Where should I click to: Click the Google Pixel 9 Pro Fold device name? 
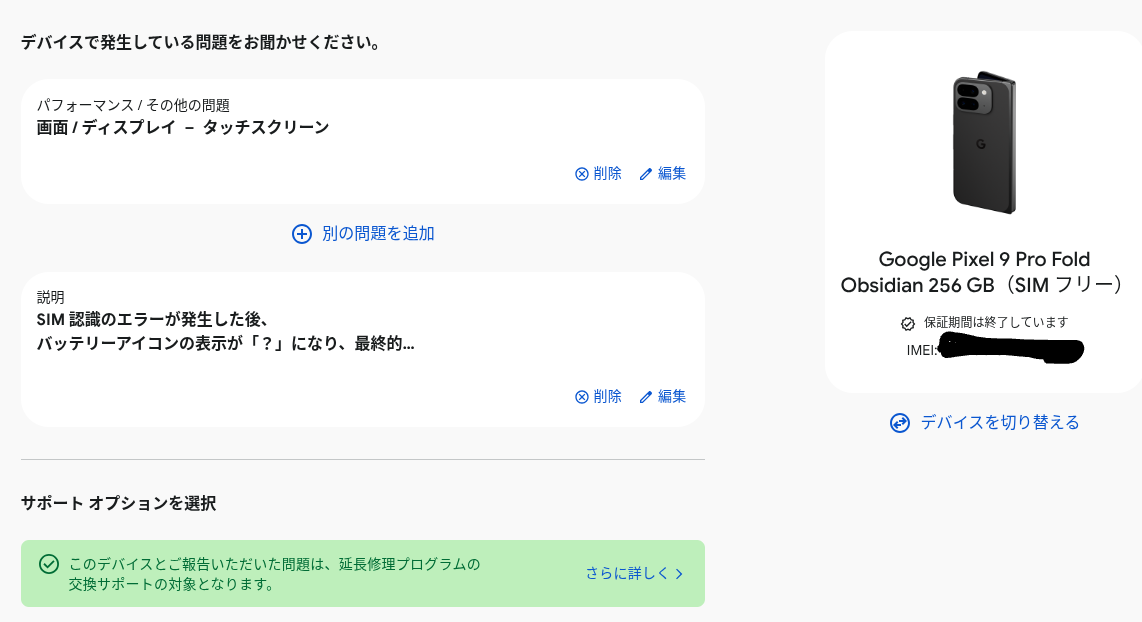(984, 259)
